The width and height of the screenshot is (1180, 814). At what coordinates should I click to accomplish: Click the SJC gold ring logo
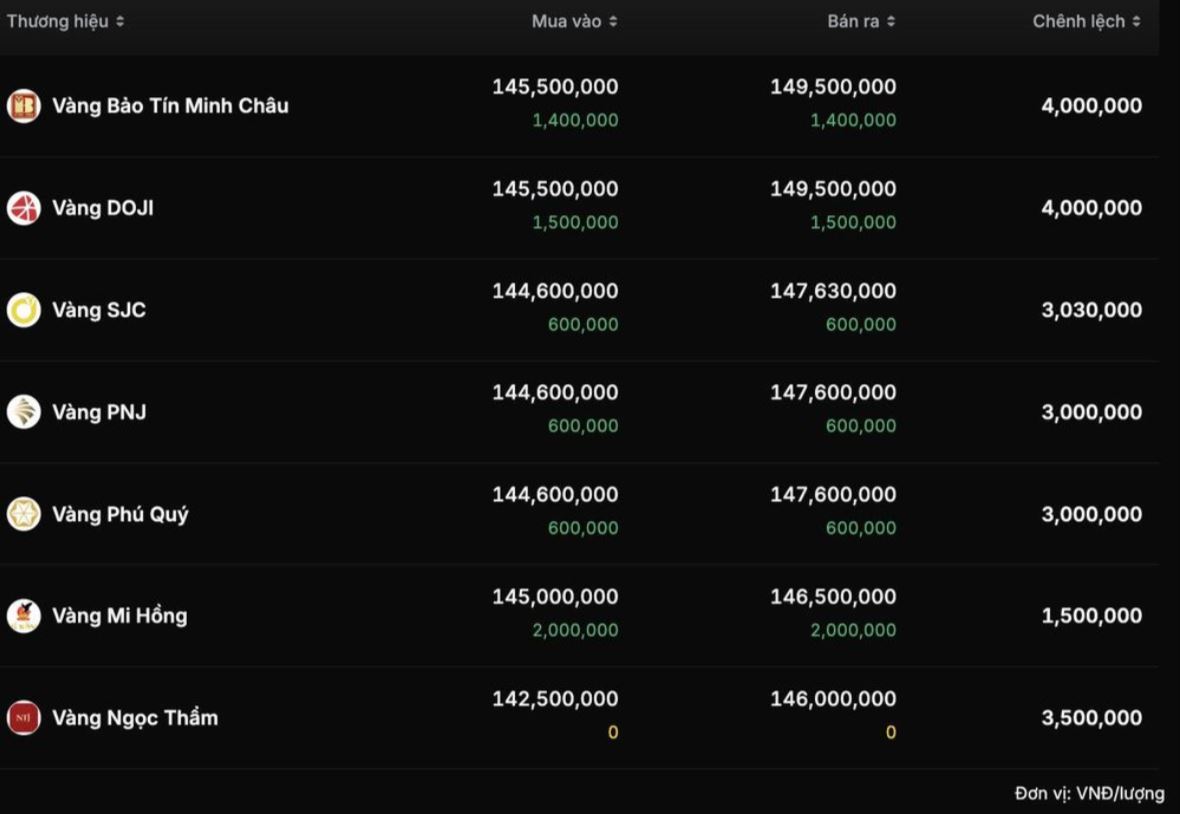pos(23,310)
